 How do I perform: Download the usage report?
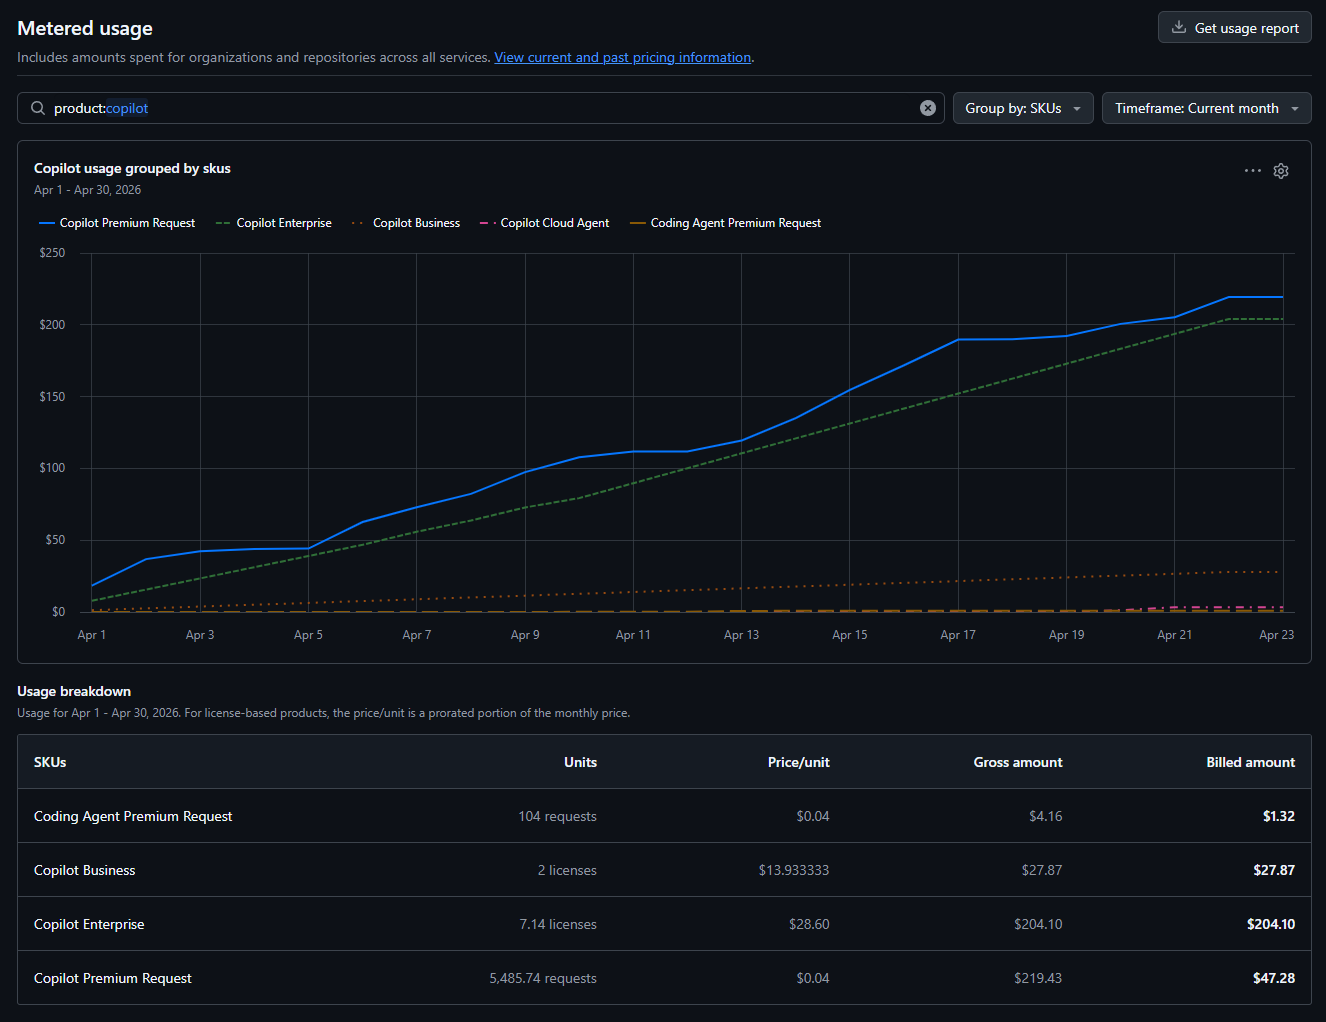tap(1234, 27)
